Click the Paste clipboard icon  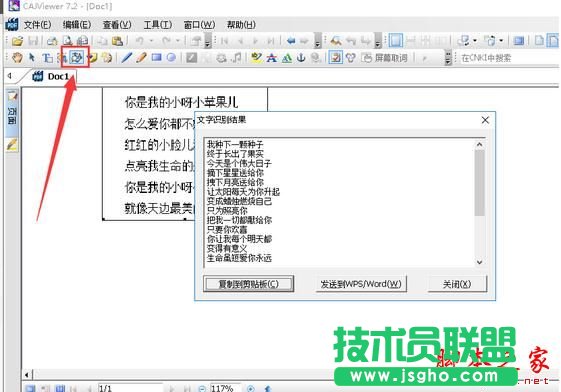click(x=117, y=41)
